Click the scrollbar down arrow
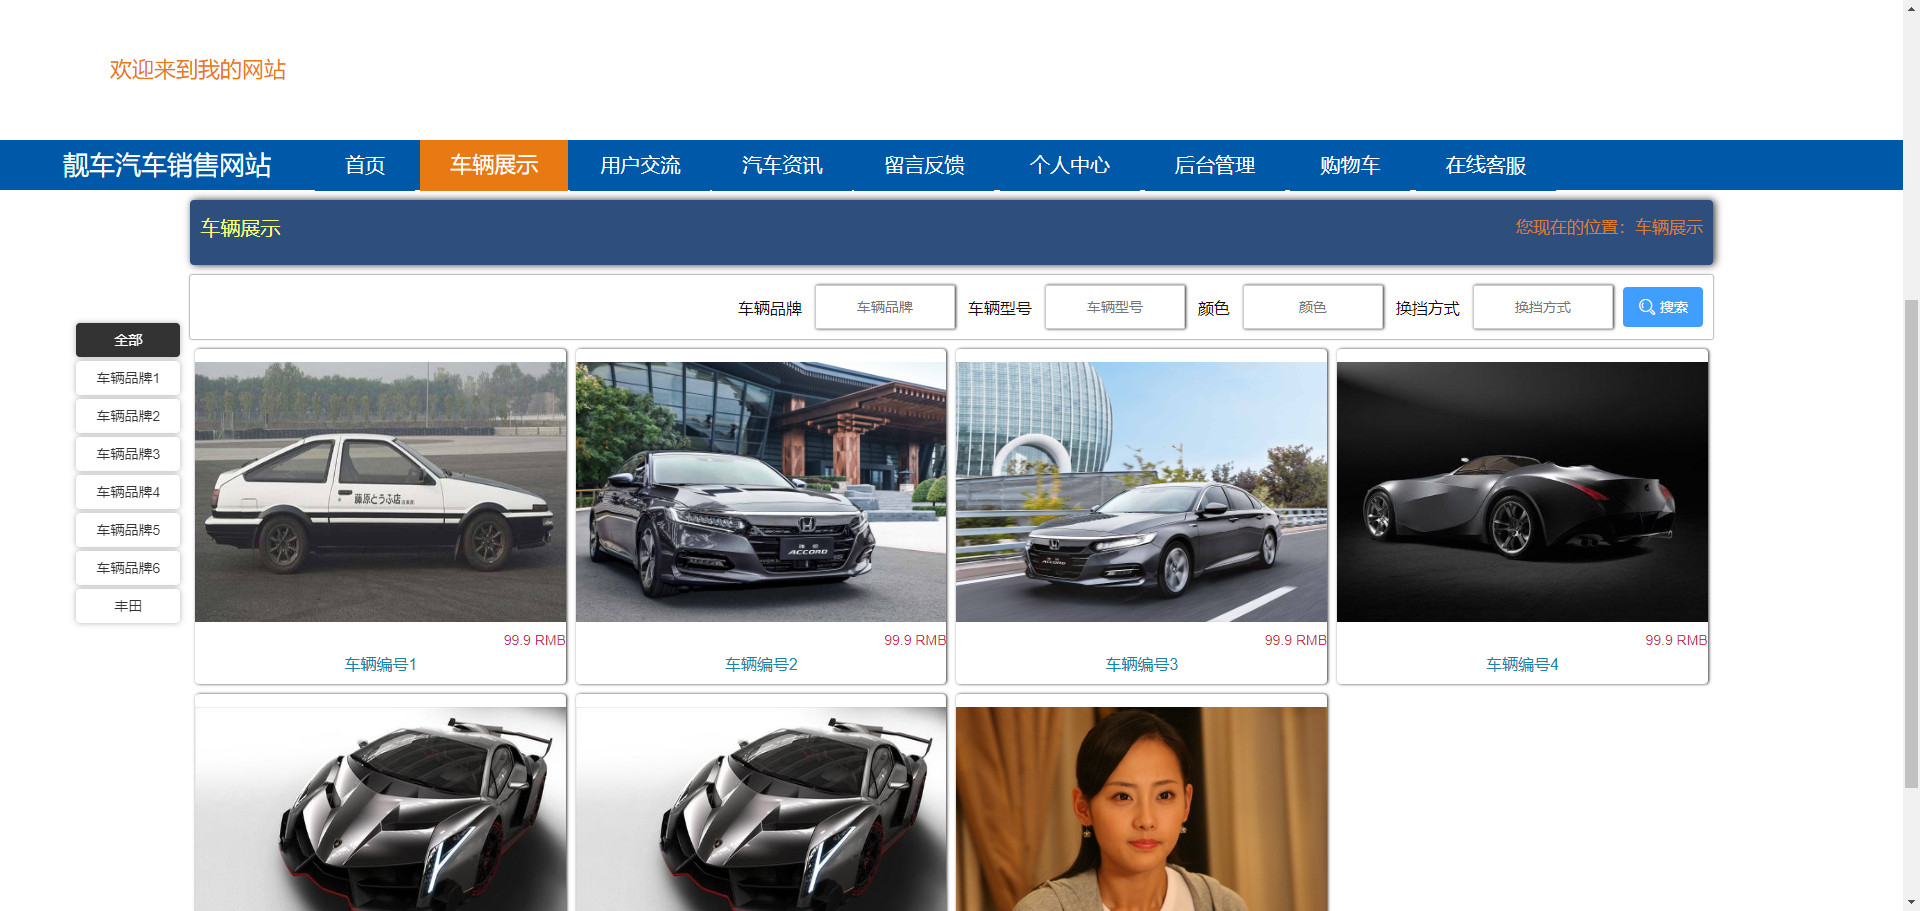This screenshot has height=911, width=1920. (1911, 902)
